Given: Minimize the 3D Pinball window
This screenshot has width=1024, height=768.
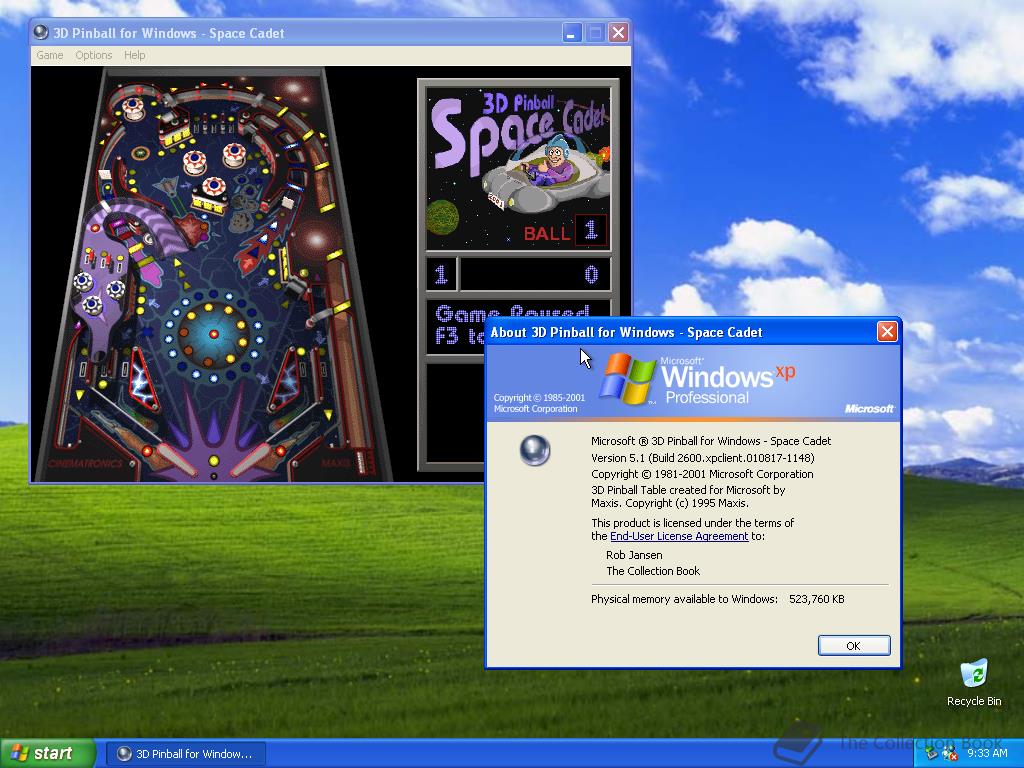Looking at the screenshot, I should (572, 33).
